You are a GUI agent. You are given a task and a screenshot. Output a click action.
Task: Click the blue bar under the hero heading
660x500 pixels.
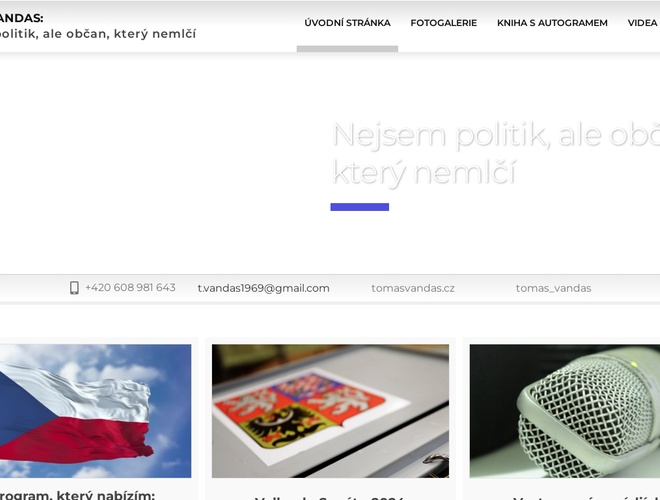click(x=360, y=207)
